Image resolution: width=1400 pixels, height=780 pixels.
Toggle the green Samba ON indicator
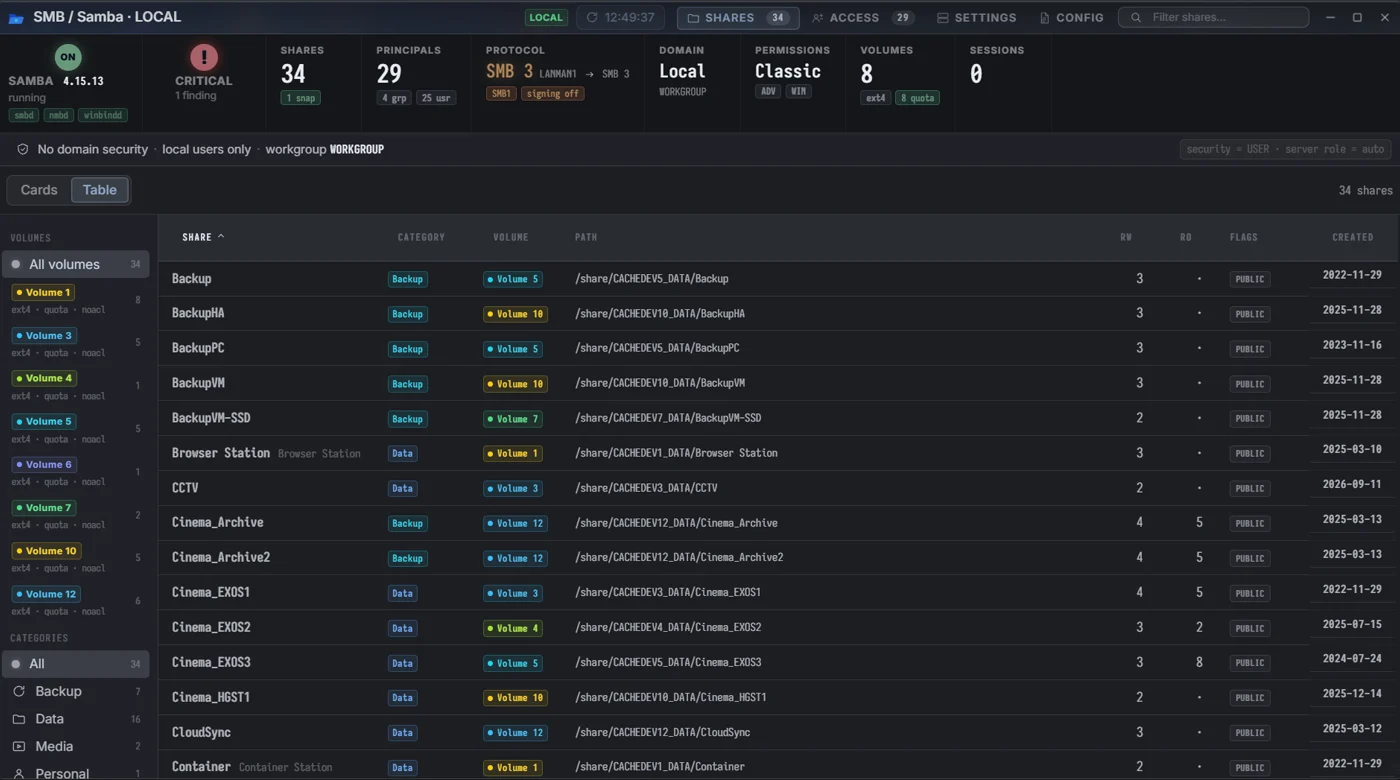tap(68, 57)
